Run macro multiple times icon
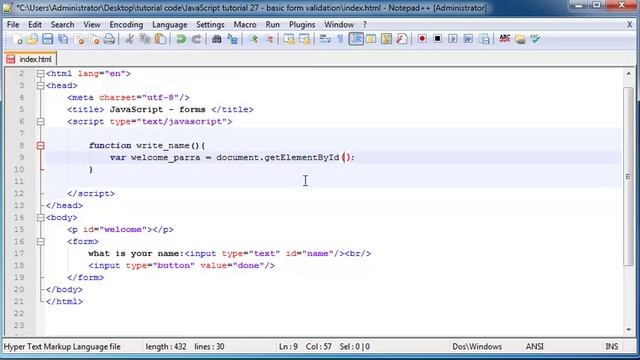 point(468,39)
